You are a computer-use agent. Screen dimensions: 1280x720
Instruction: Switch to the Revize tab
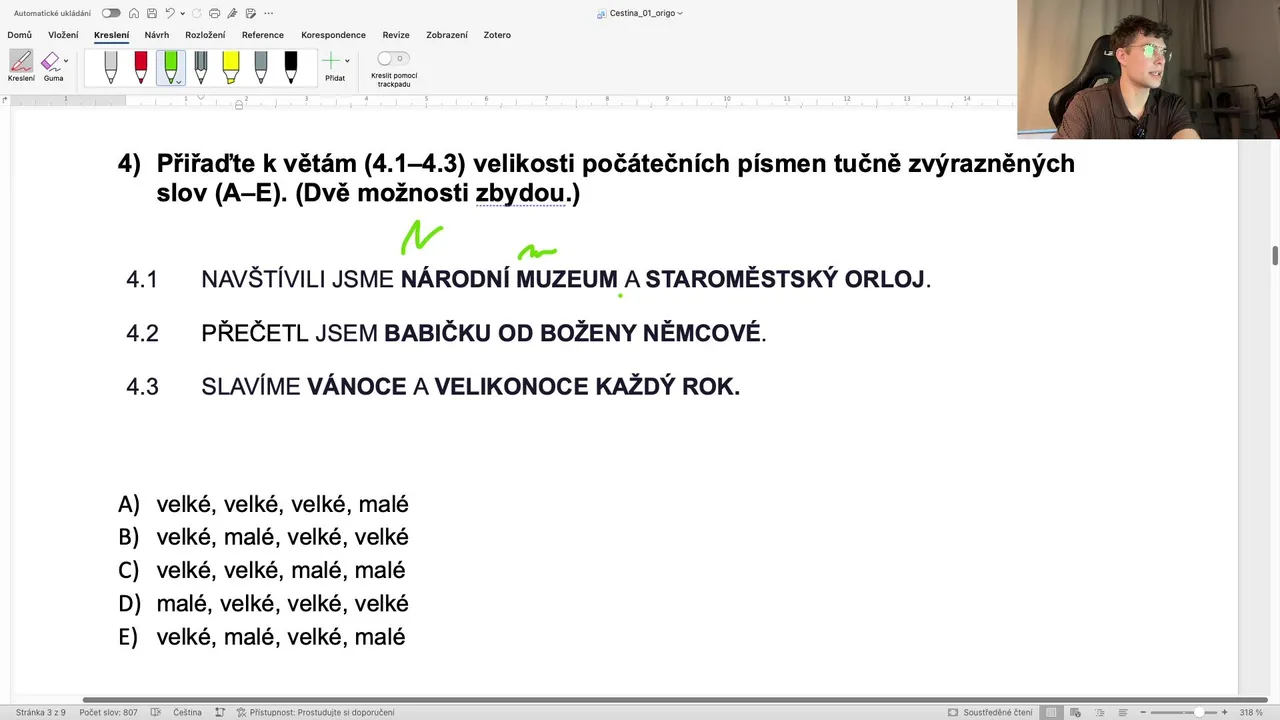tap(396, 35)
